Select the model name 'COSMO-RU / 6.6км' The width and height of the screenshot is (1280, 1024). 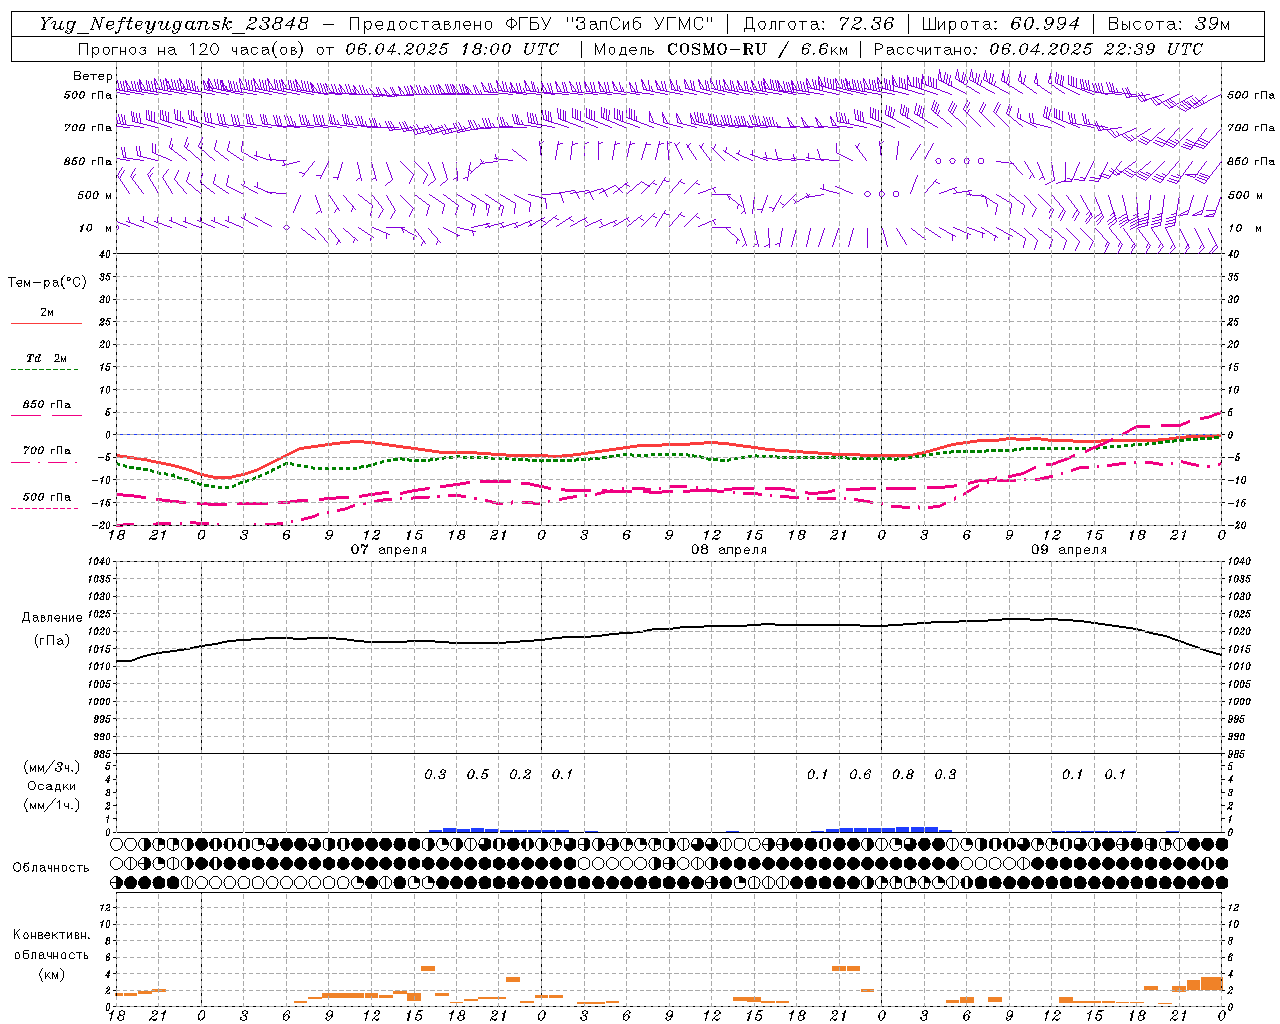(x=758, y=49)
